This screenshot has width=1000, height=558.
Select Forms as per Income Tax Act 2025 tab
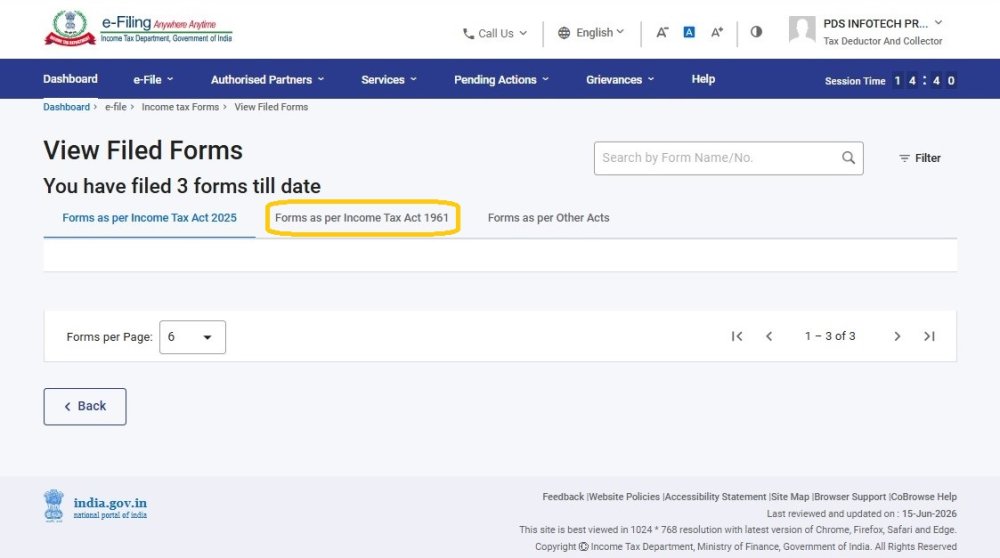149,218
